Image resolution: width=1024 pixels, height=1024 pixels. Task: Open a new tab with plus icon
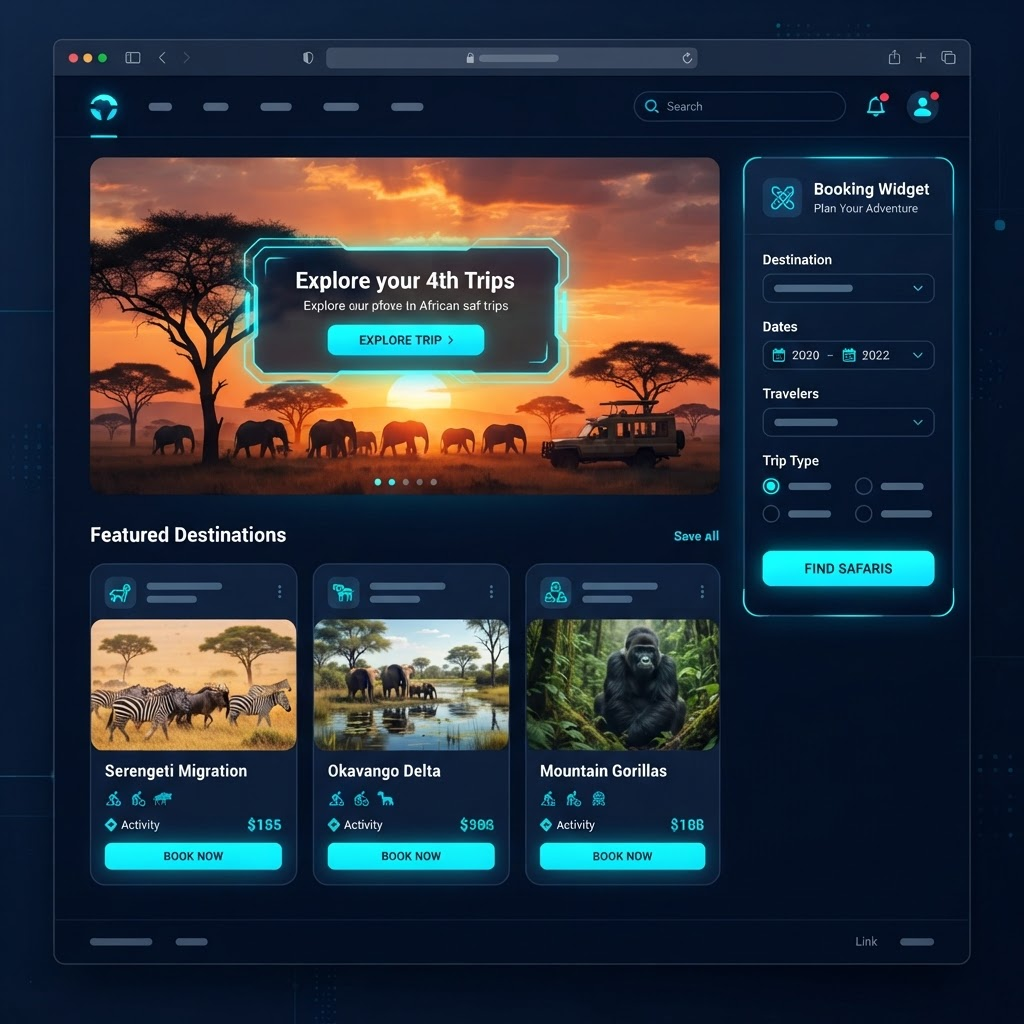tap(921, 57)
